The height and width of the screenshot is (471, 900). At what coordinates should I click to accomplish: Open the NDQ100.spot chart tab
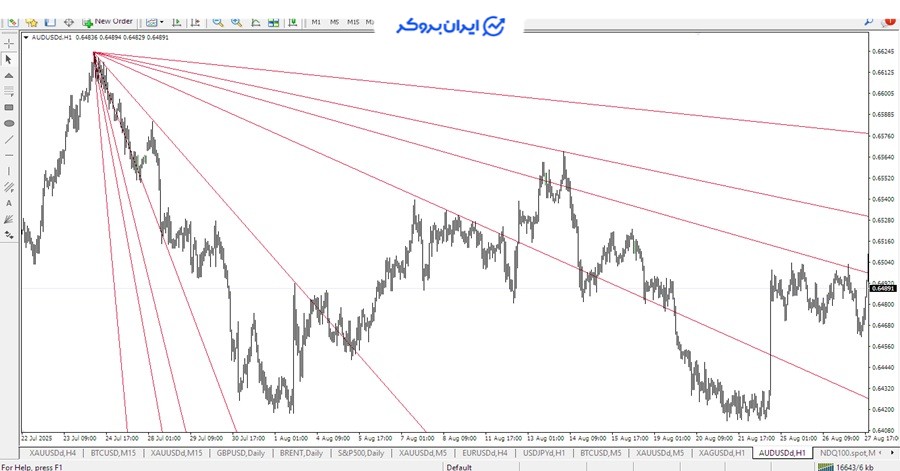pos(847,453)
